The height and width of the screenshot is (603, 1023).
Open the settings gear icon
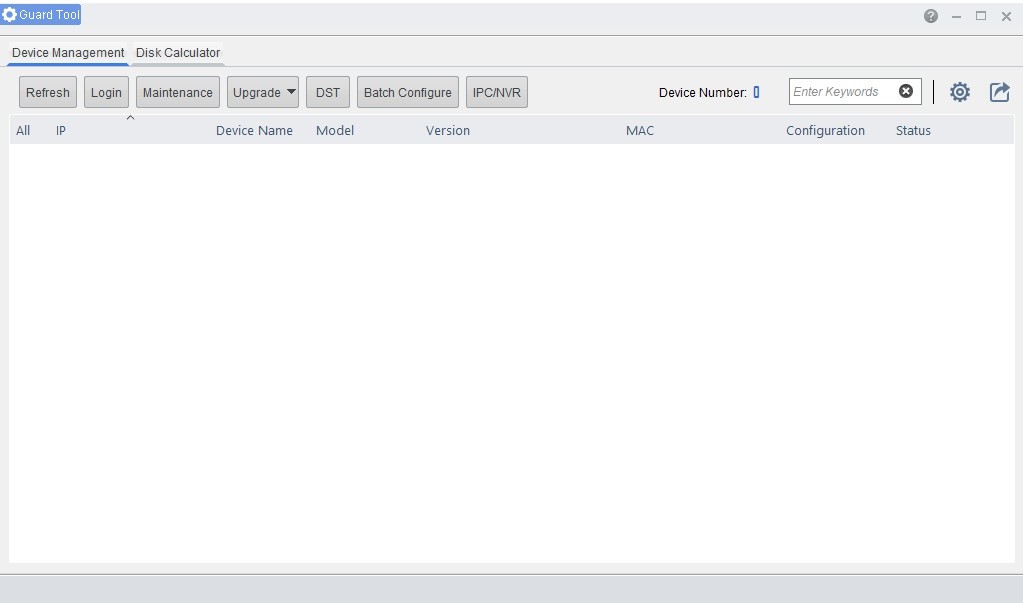959,92
